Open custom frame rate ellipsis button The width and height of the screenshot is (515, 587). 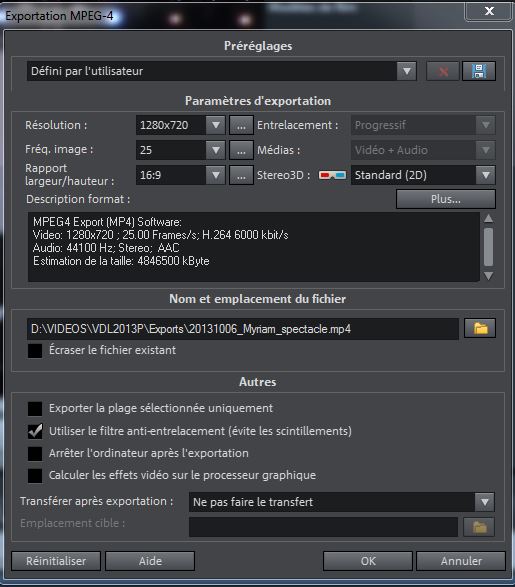click(x=241, y=150)
